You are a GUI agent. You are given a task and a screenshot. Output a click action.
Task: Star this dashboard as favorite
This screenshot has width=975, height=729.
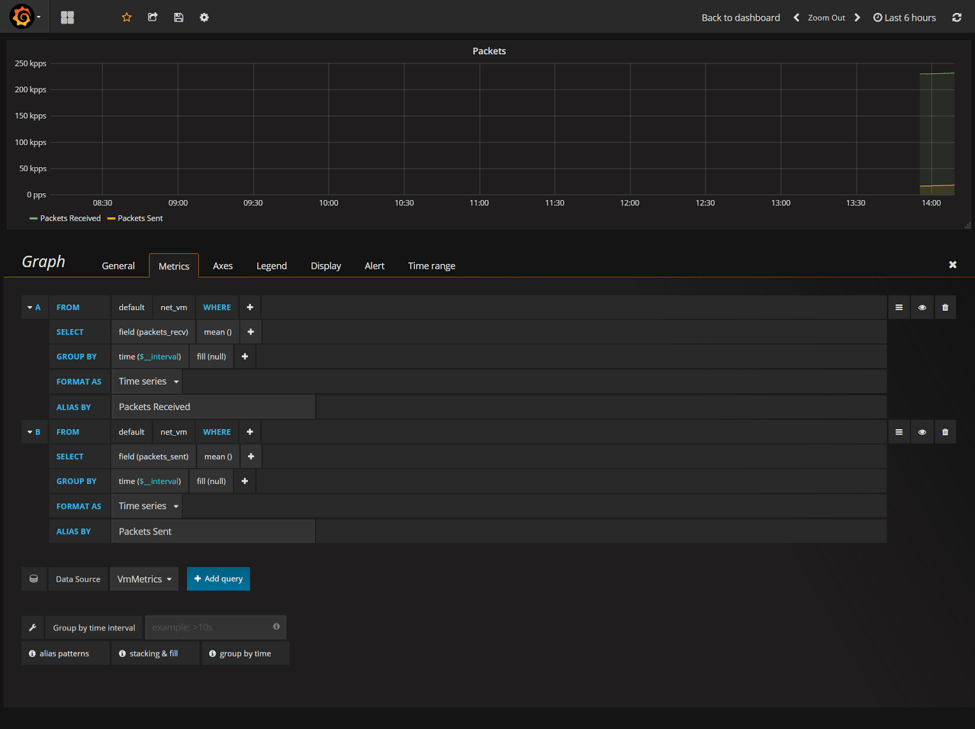[127, 17]
